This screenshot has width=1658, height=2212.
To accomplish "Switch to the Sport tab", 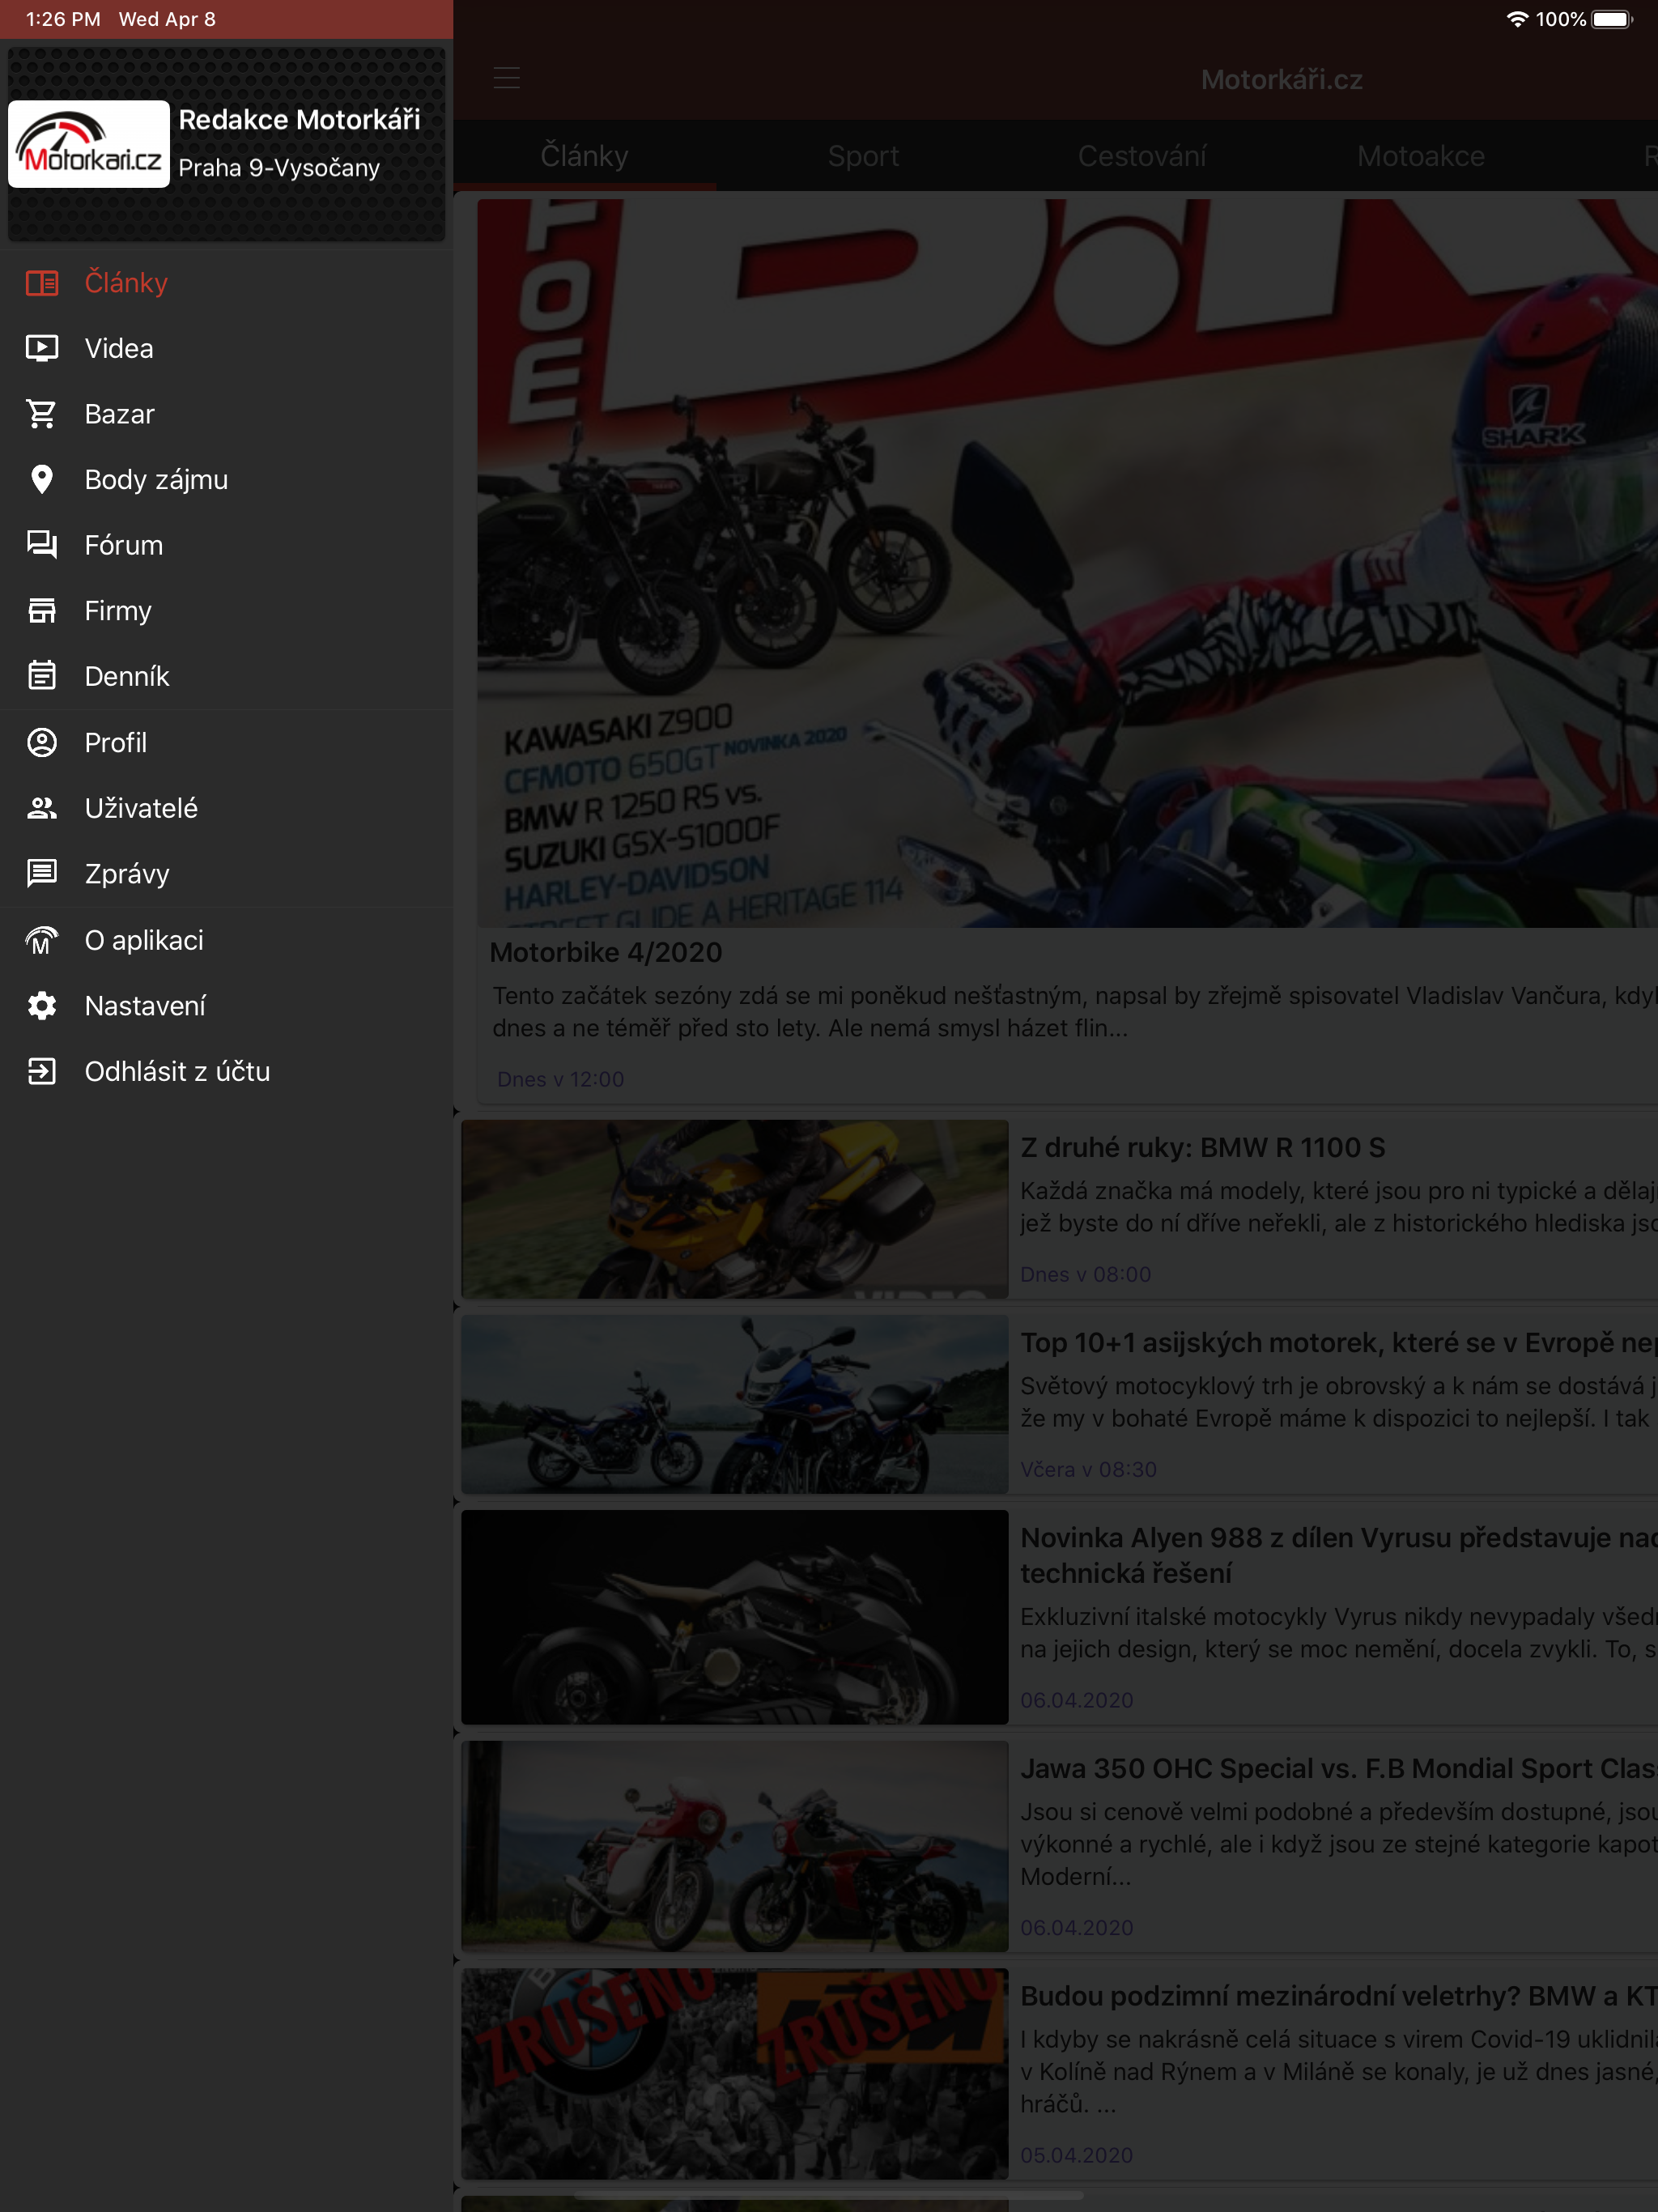I will pyautogui.click(x=863, y=156).
